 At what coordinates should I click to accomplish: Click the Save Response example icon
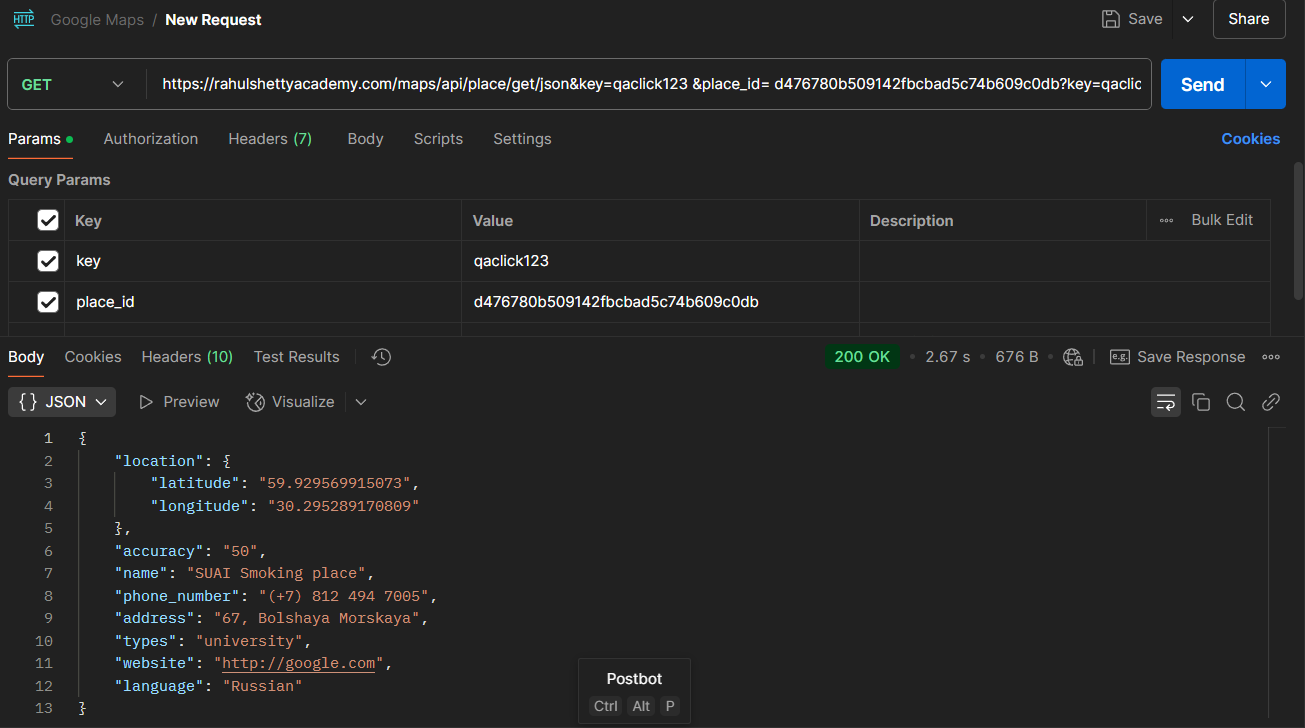coord(1120,357)
